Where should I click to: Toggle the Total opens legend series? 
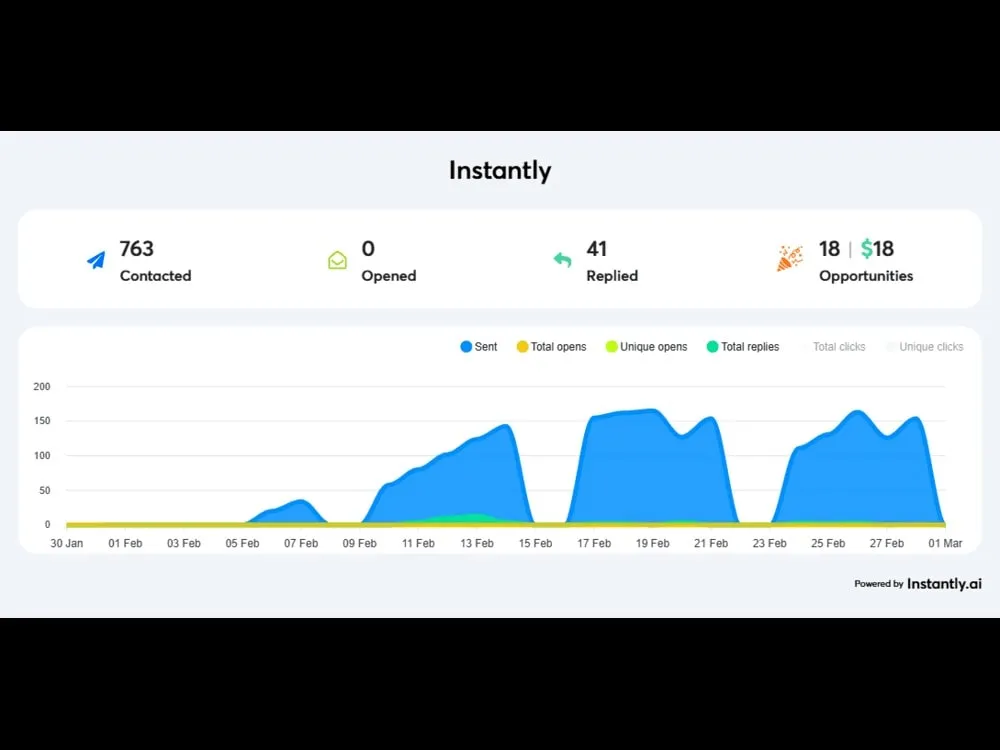coord(551,347)
